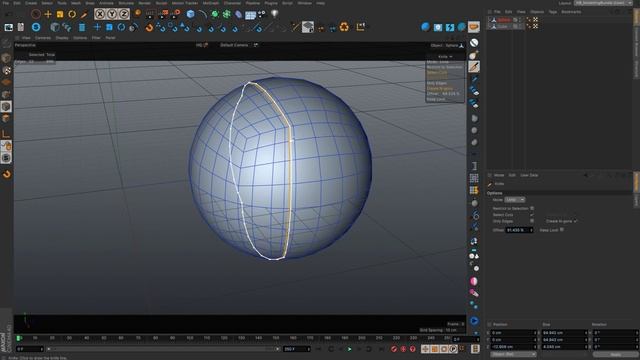Open the Object Manager Tags menu
This screenshot has height=360, width=640.
pyautogui.click(x=553, y=12)
